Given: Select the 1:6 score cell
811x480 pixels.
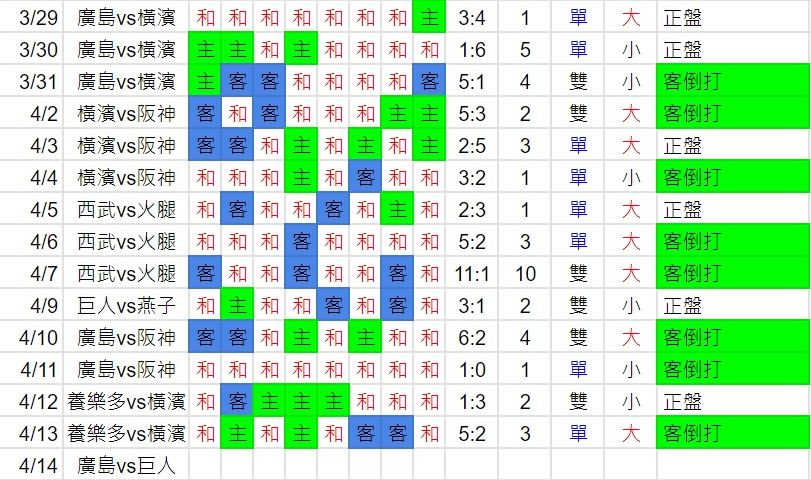Looking at the screenshot, I should click(x=472, y=50).
